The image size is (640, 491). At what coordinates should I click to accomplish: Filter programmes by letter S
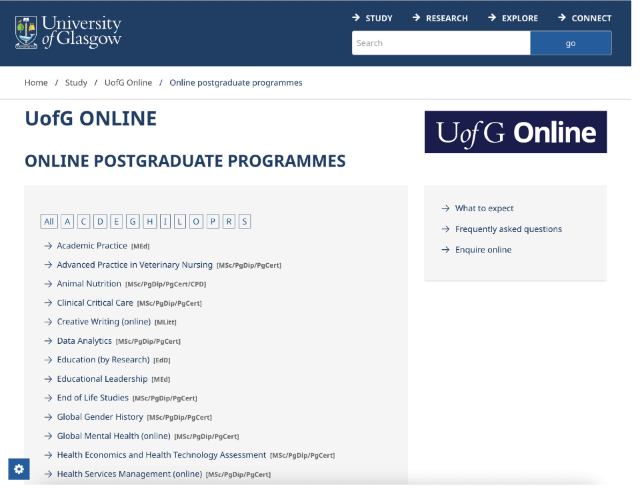coord(244,222)
